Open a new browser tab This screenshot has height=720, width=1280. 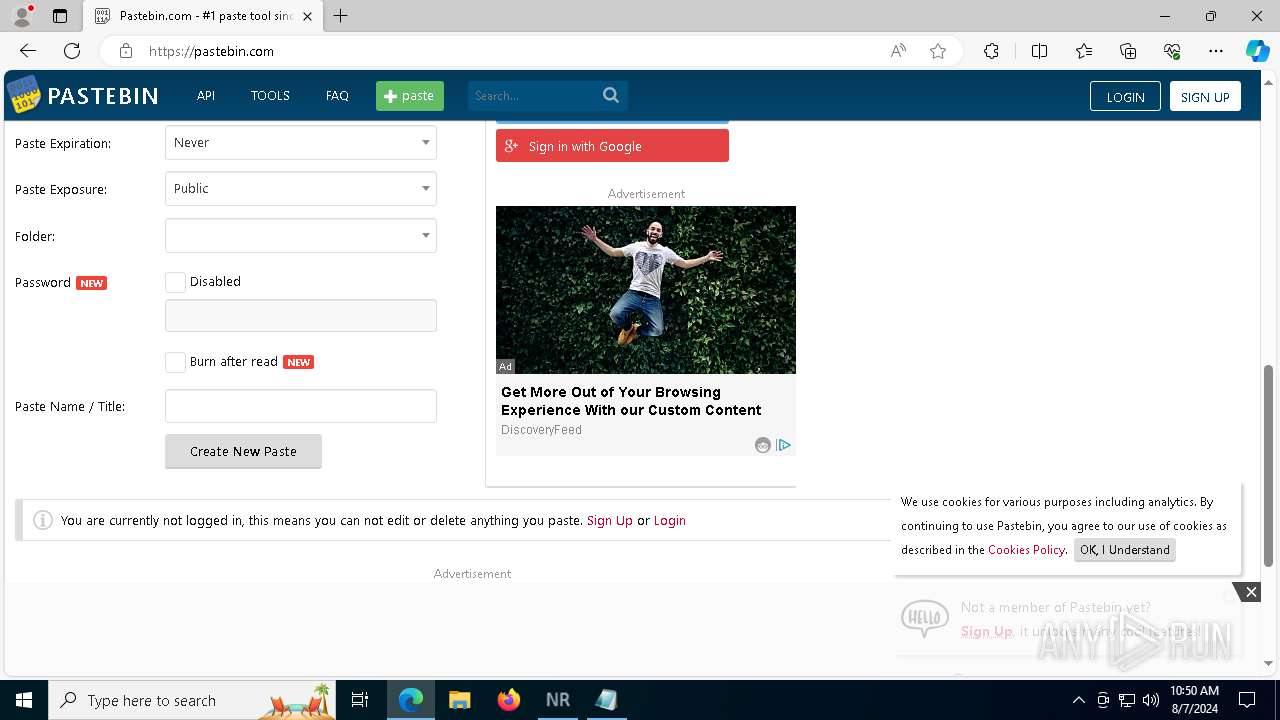(341, 16)
